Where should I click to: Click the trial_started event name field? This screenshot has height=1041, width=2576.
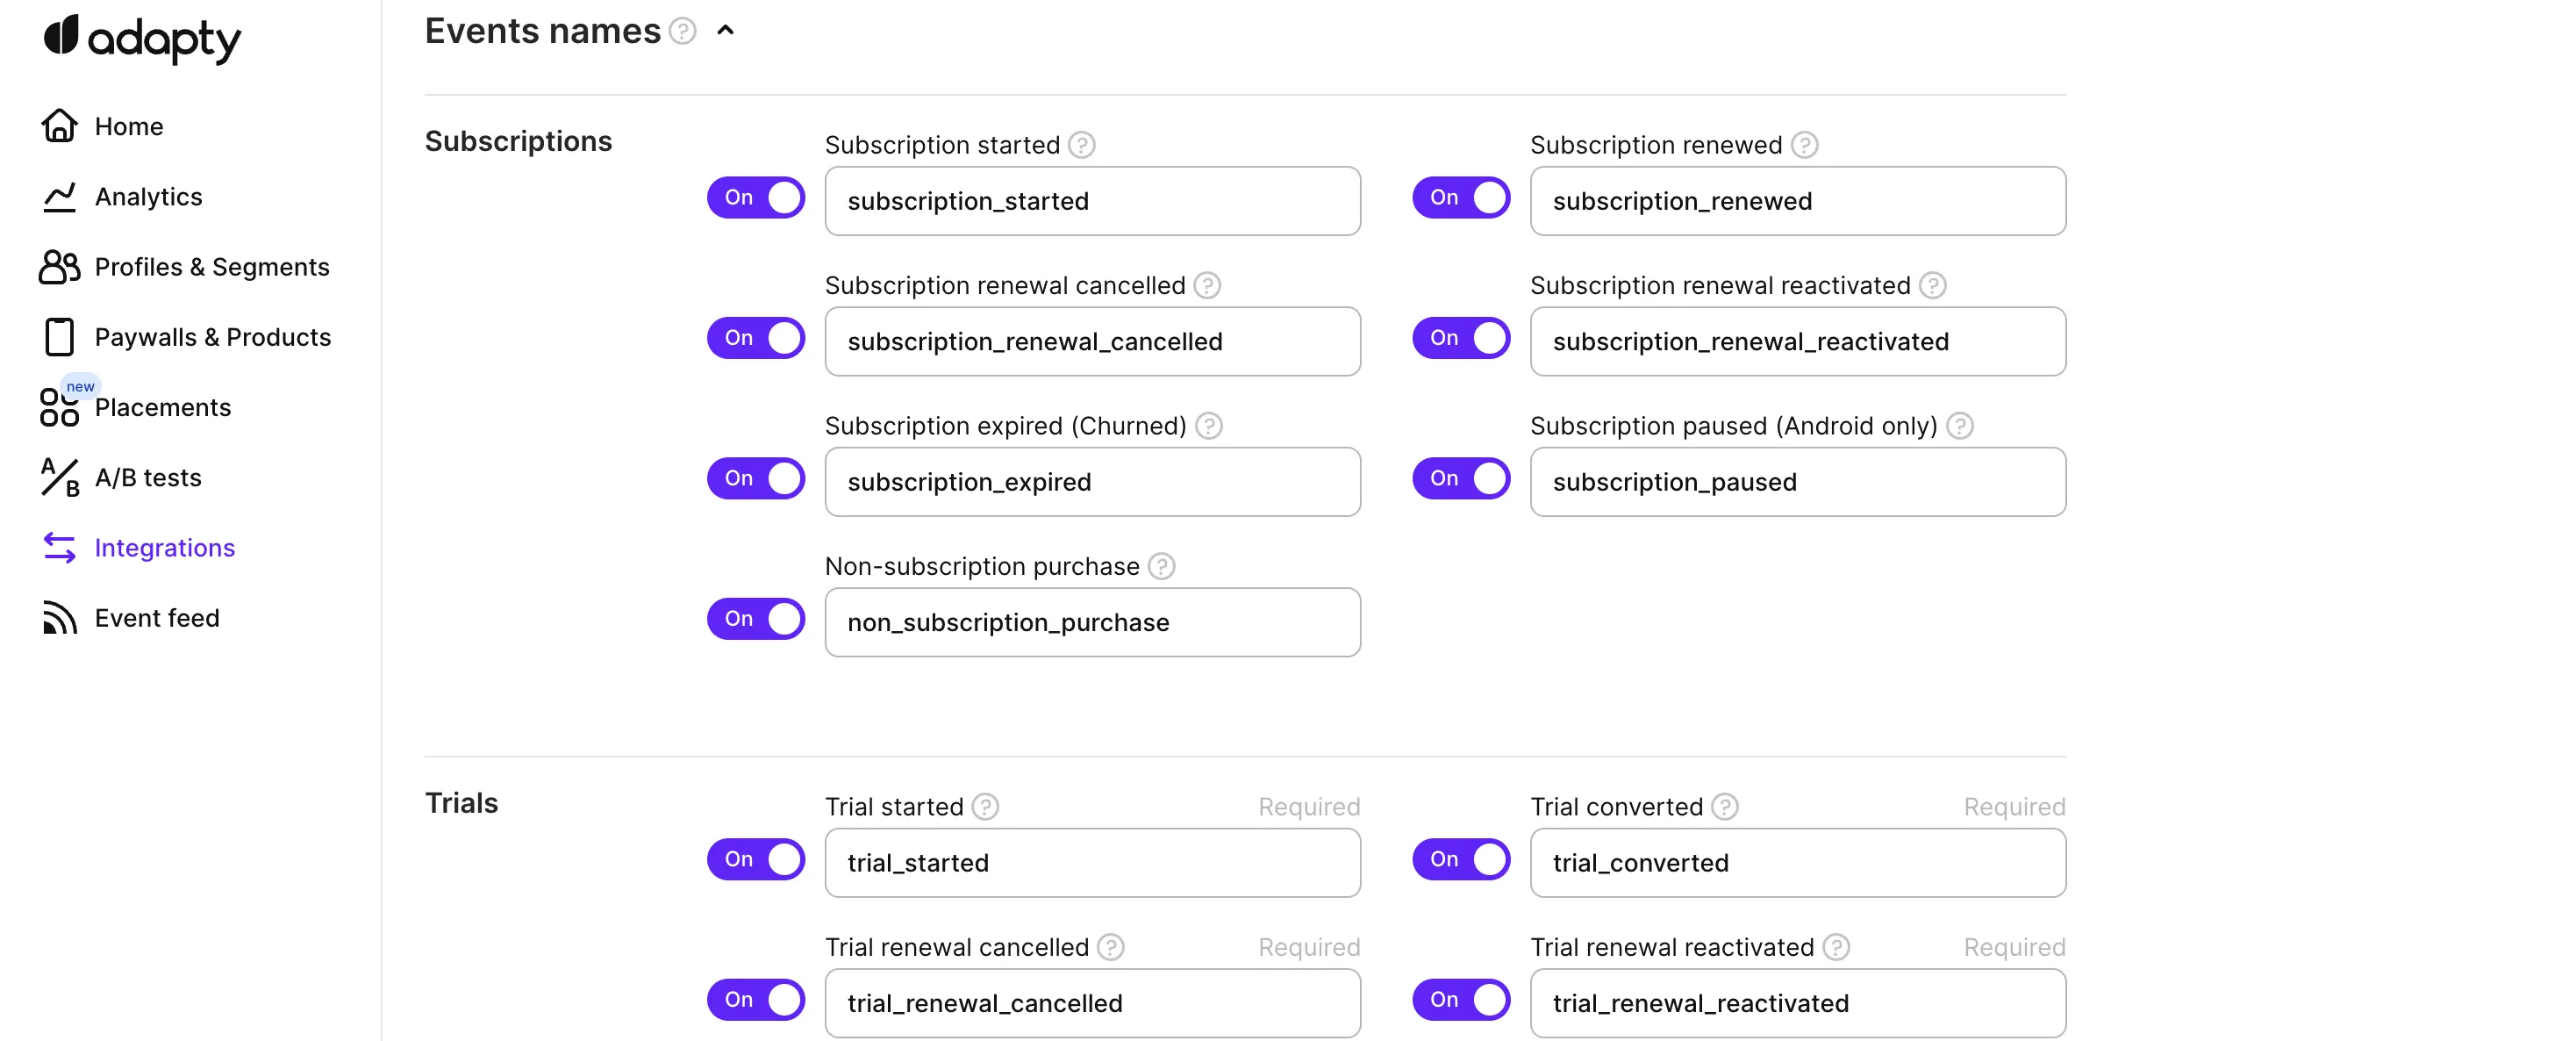pyautogui.click(x=1092, y=863)
